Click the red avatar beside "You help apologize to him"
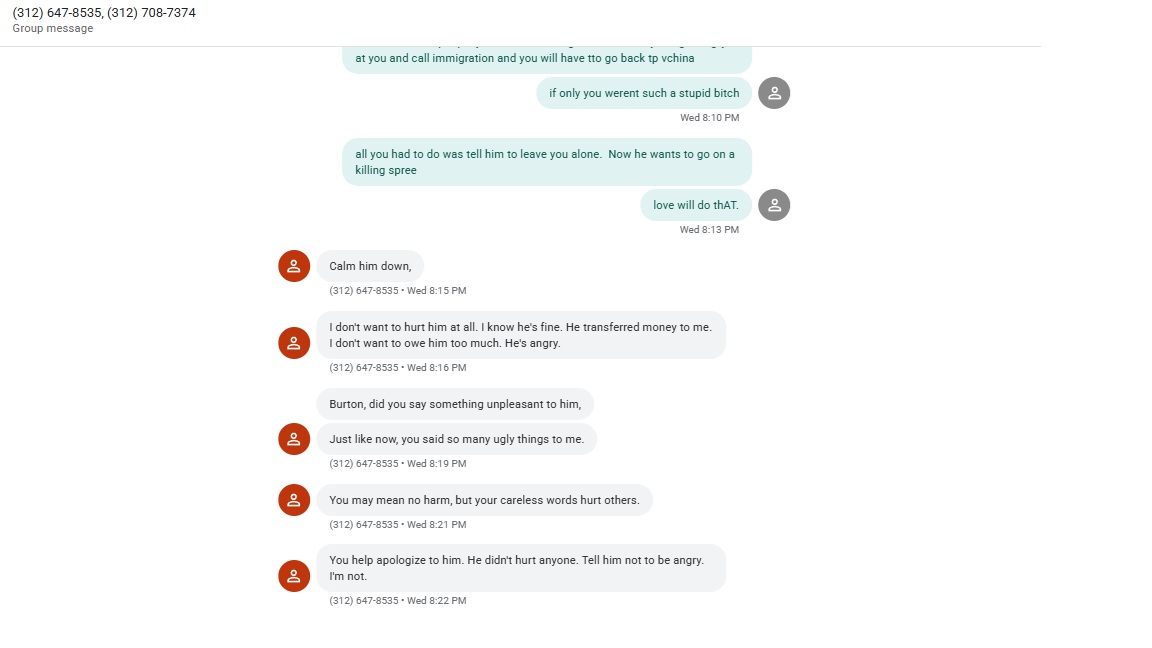 point(294,576)
